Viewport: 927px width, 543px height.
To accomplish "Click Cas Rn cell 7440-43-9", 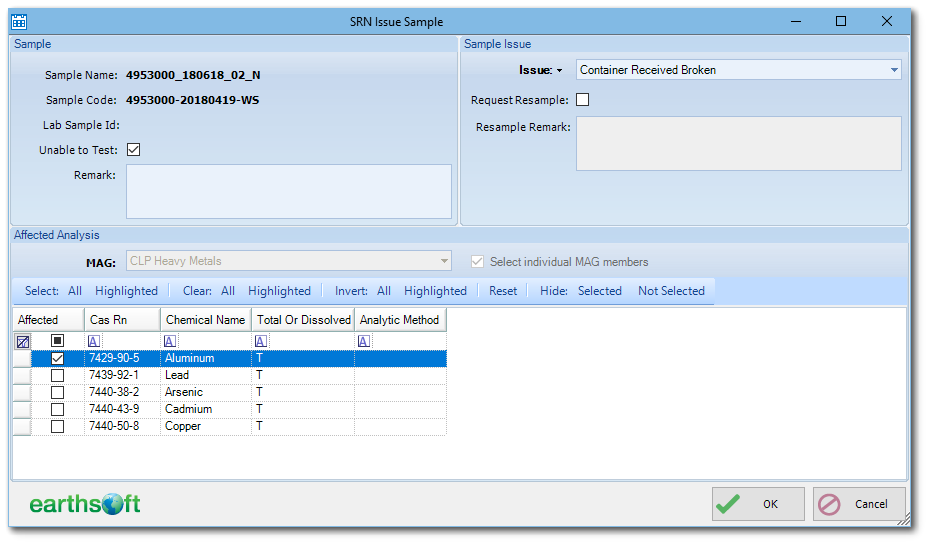I will click(122, 409).
